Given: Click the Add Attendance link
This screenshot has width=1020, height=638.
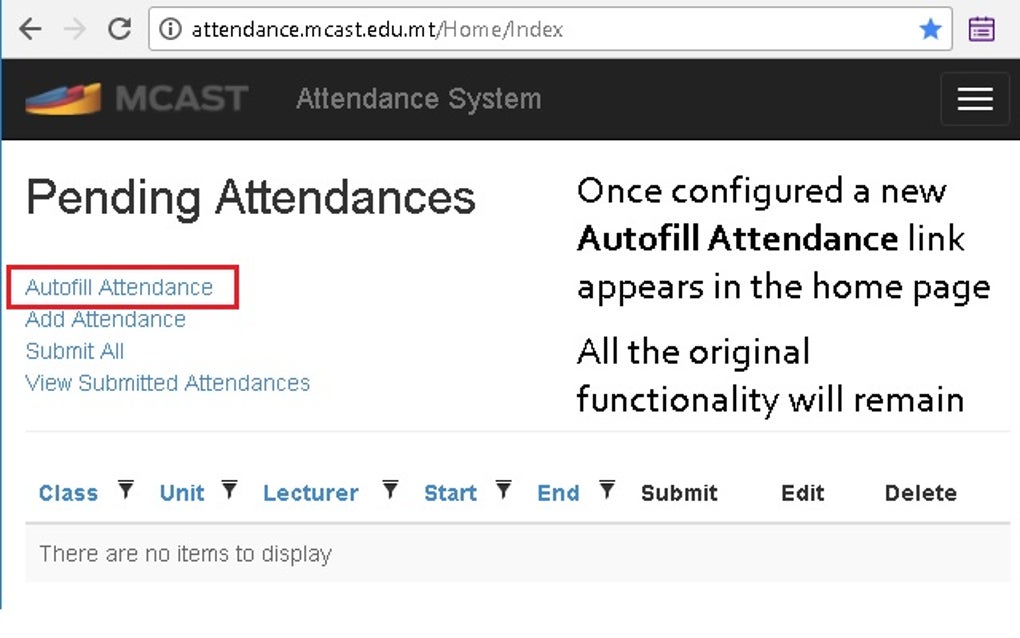Looking at the screenshot, I should pyautogui.click(x=105, y=319).
